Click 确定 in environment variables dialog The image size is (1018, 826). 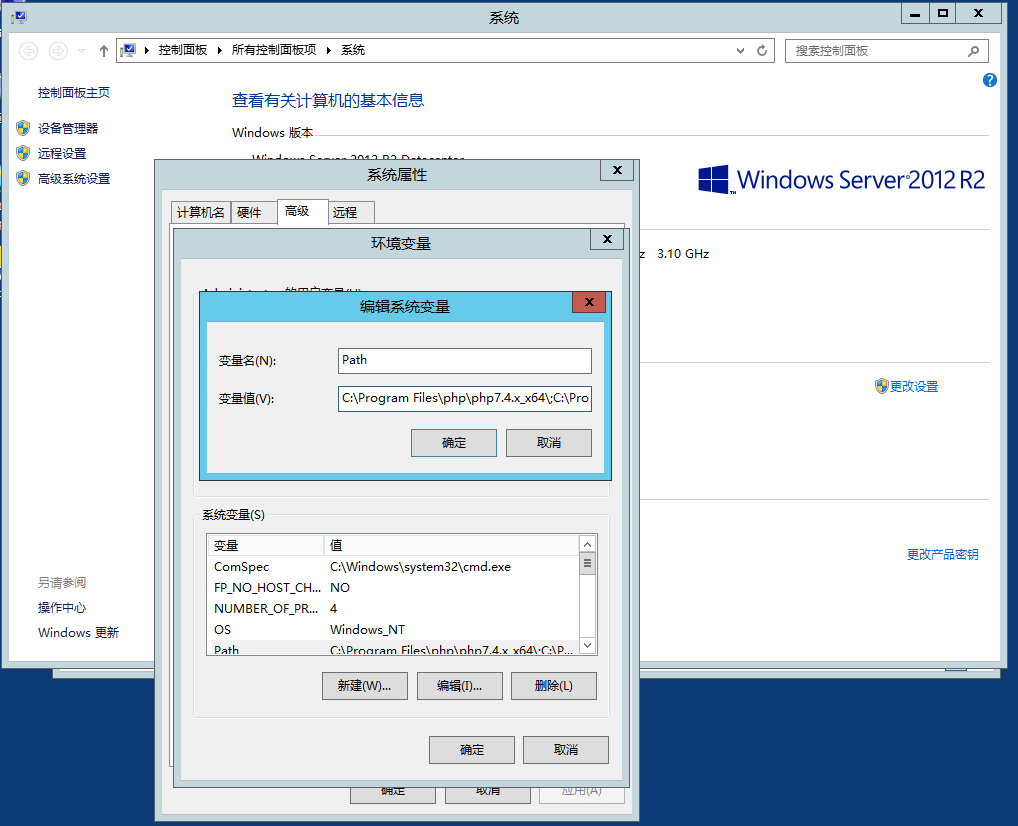pos(472,750)
